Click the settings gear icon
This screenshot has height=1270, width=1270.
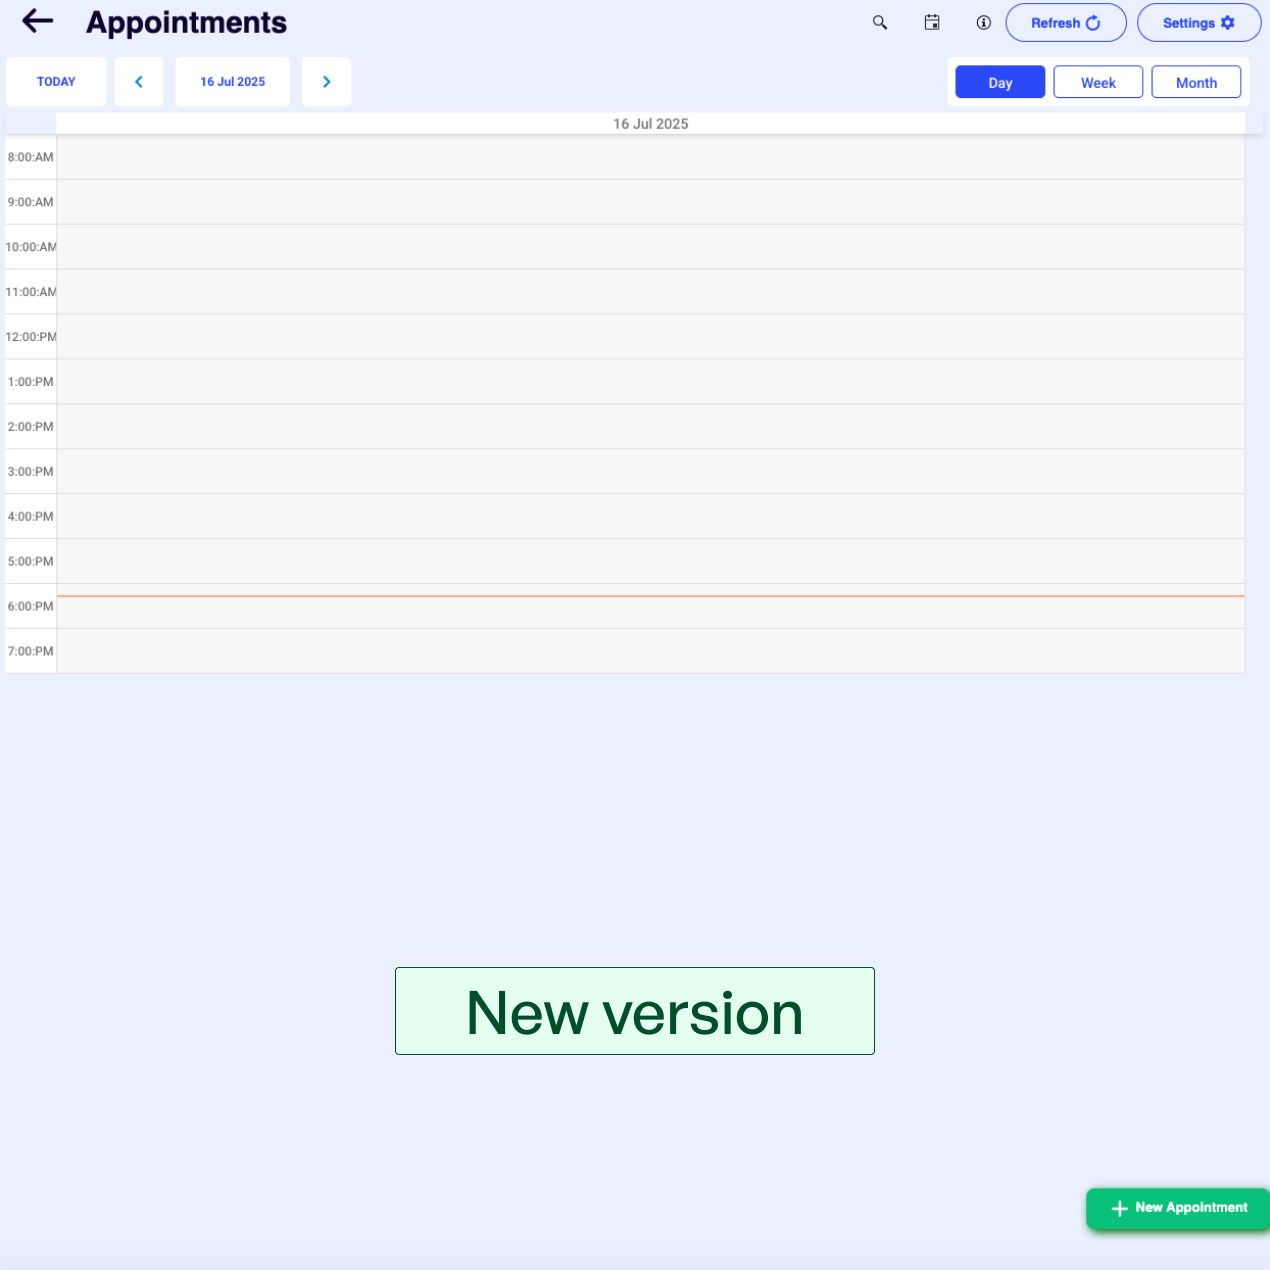(x=1228, y=22)
